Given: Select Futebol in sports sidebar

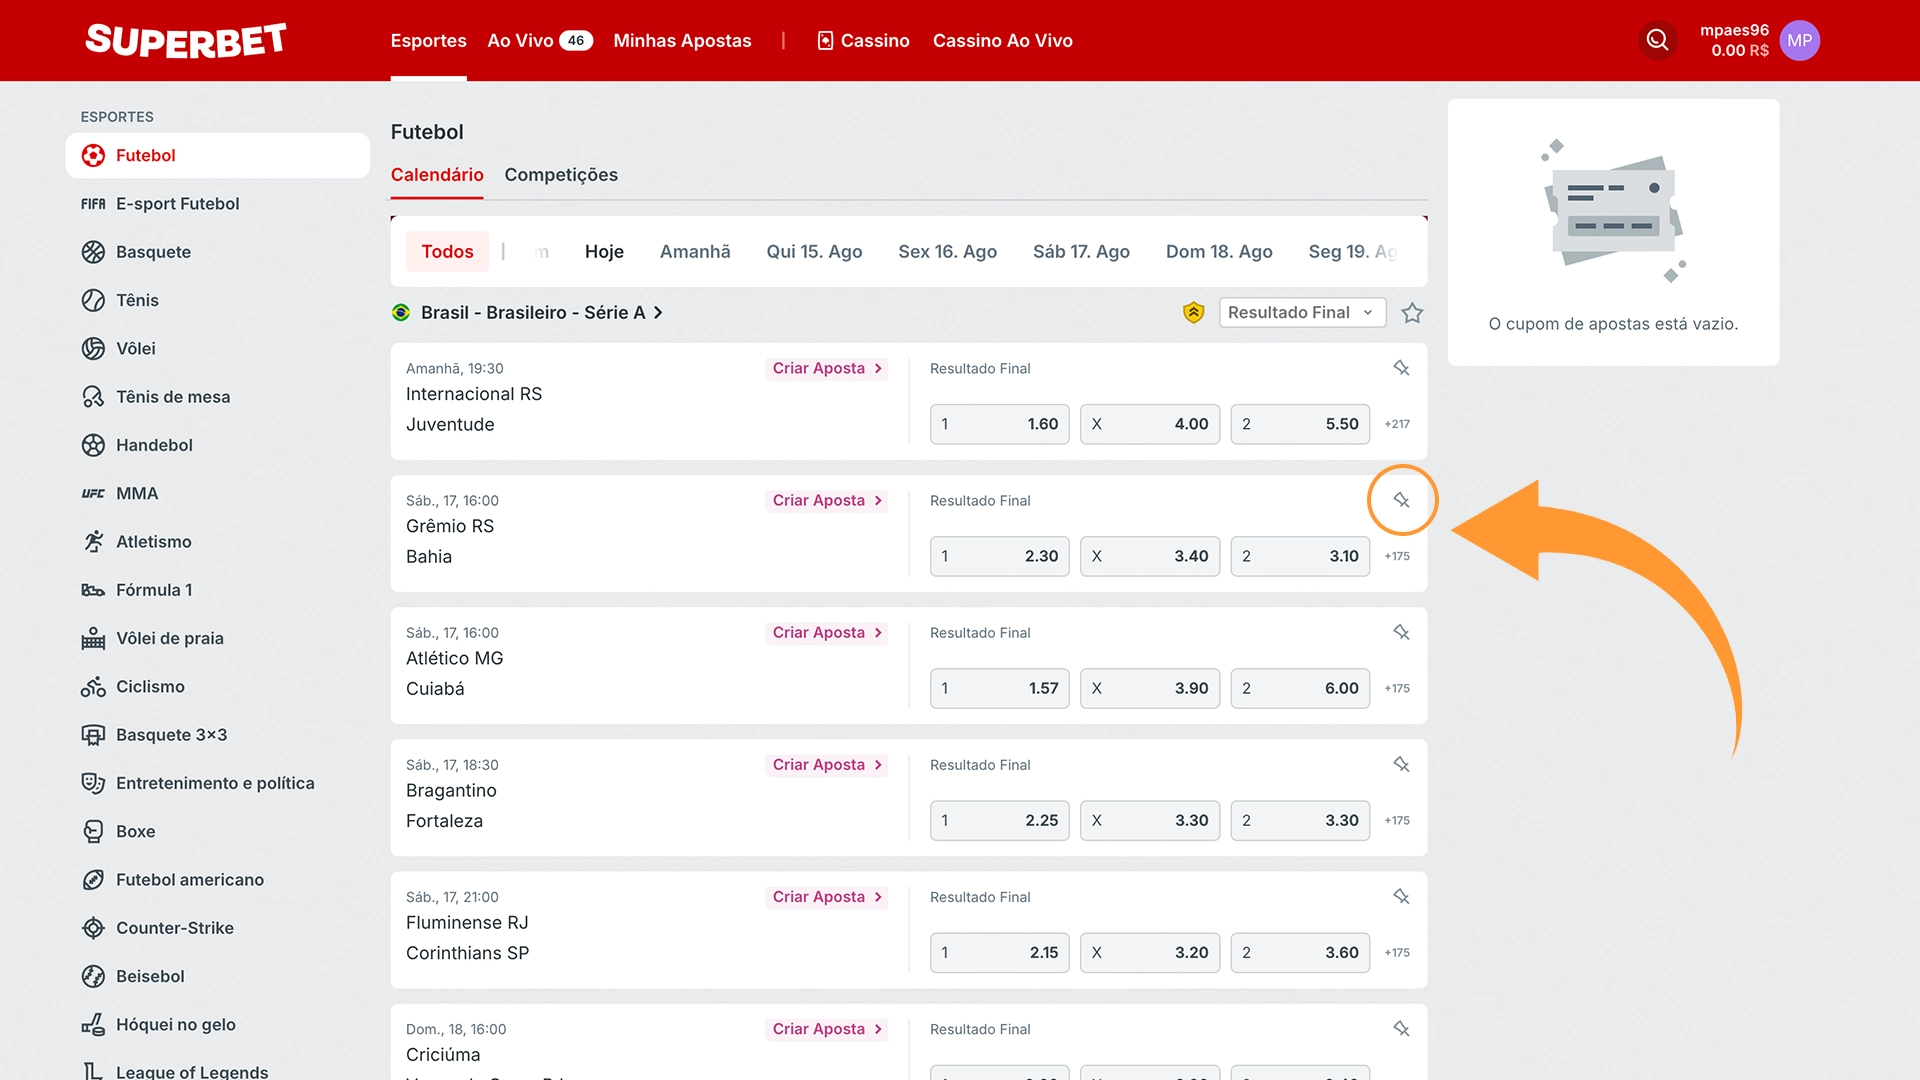Looking at the screenshot, I should [x=218, y=156].
